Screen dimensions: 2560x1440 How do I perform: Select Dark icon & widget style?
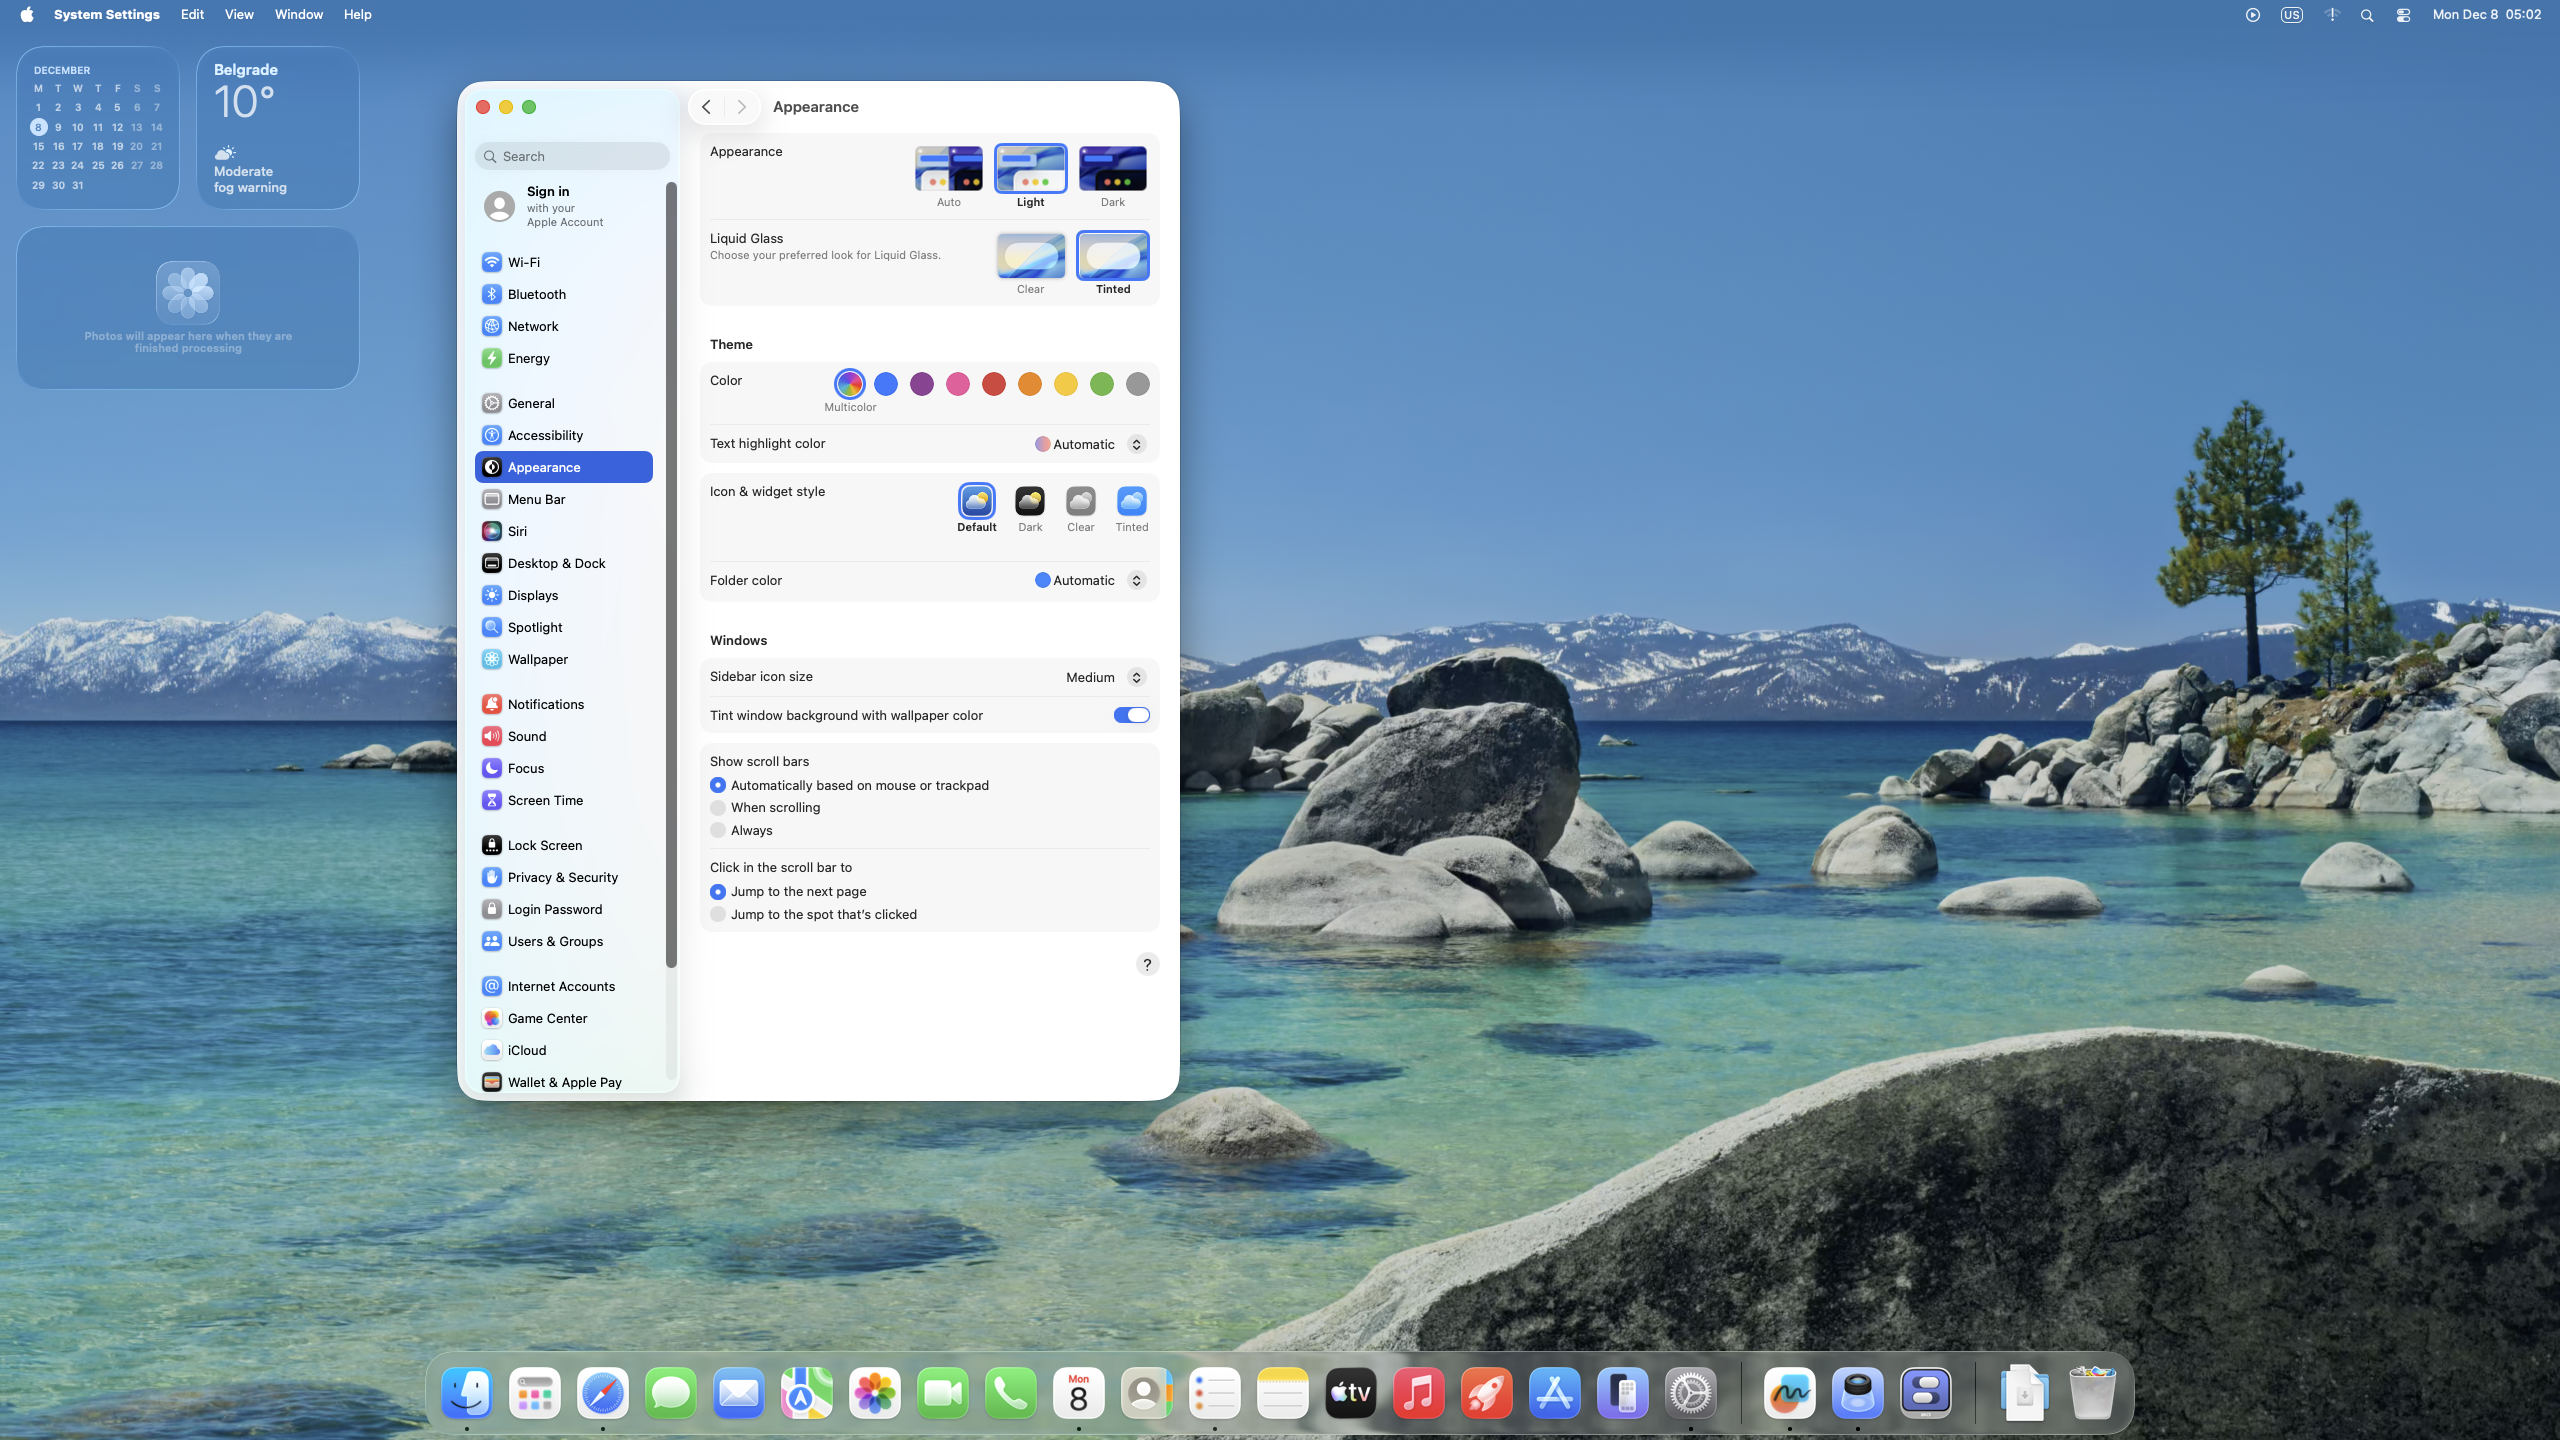[1029, 501]
